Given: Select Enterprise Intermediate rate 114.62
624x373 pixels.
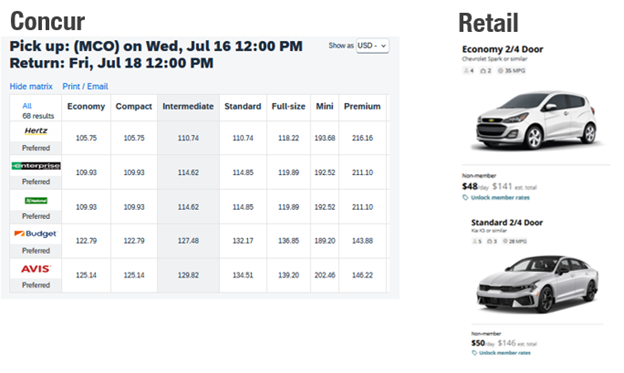Looking at the screenshot, I should [188, 172].
